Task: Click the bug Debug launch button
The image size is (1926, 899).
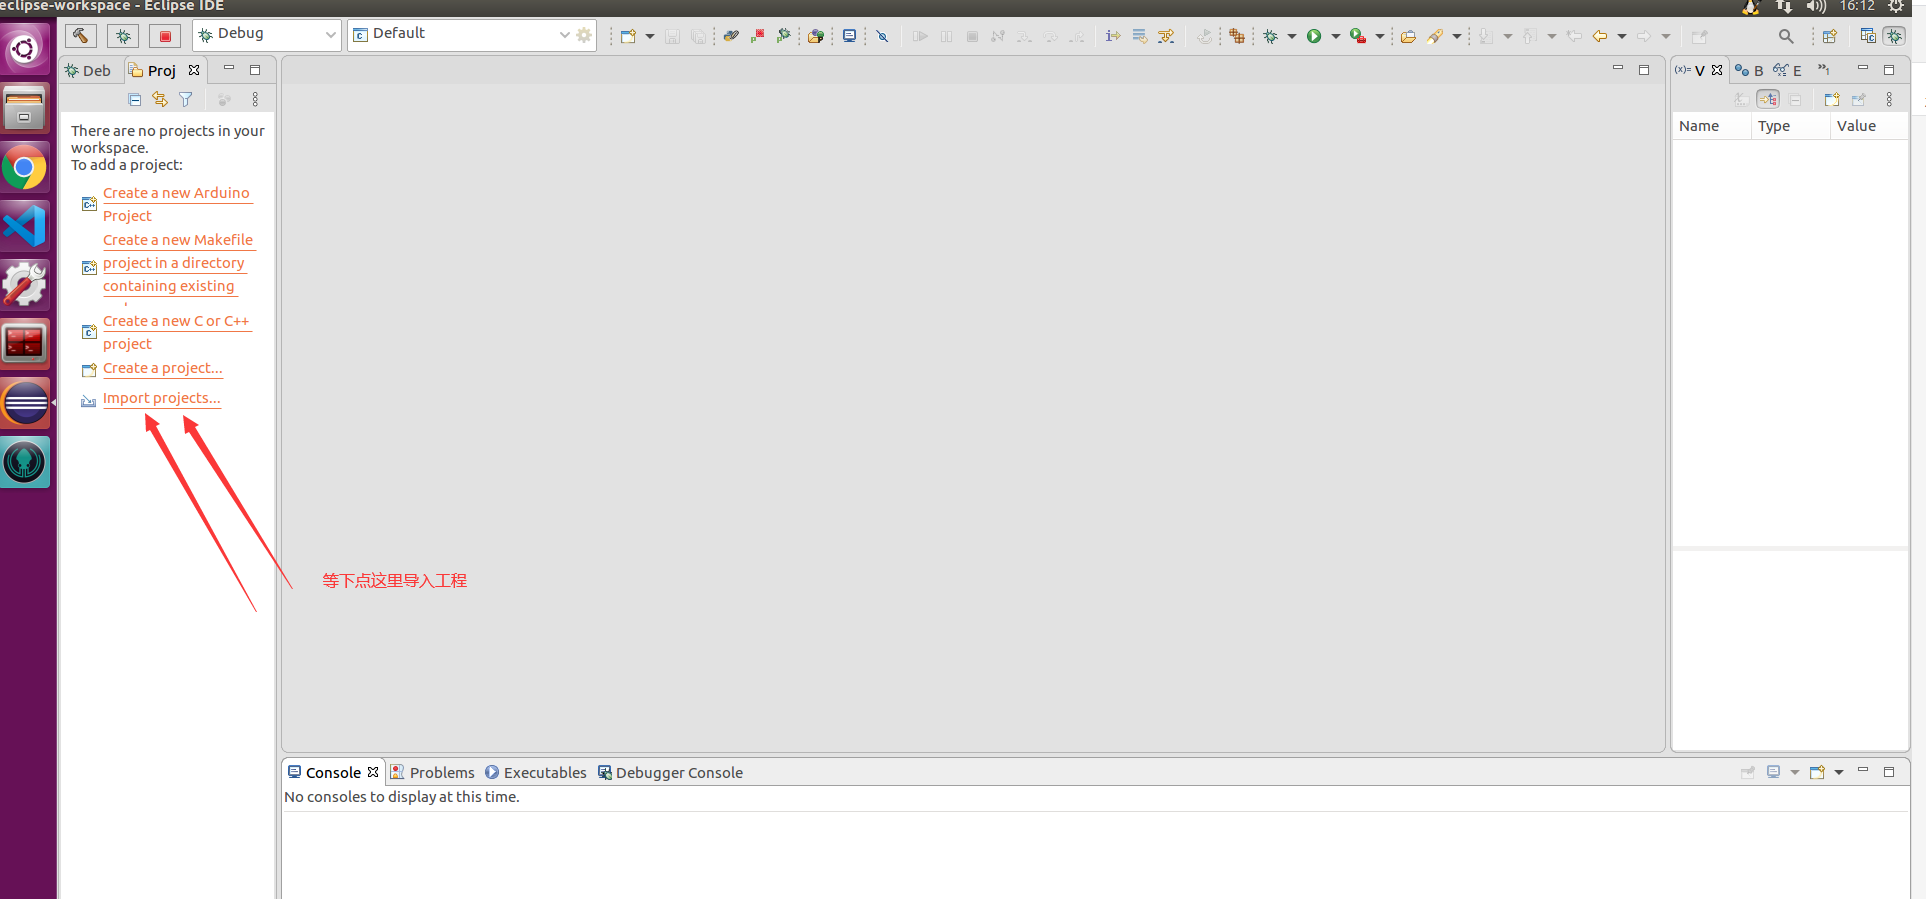Action: pyautogui.click(x=123, y=36)
